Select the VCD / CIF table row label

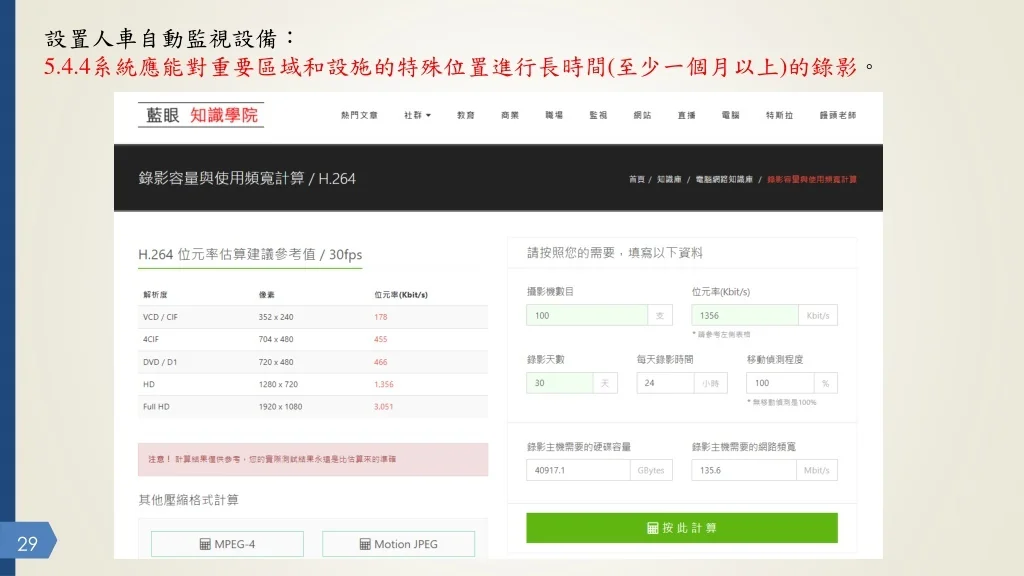(160, 317)
